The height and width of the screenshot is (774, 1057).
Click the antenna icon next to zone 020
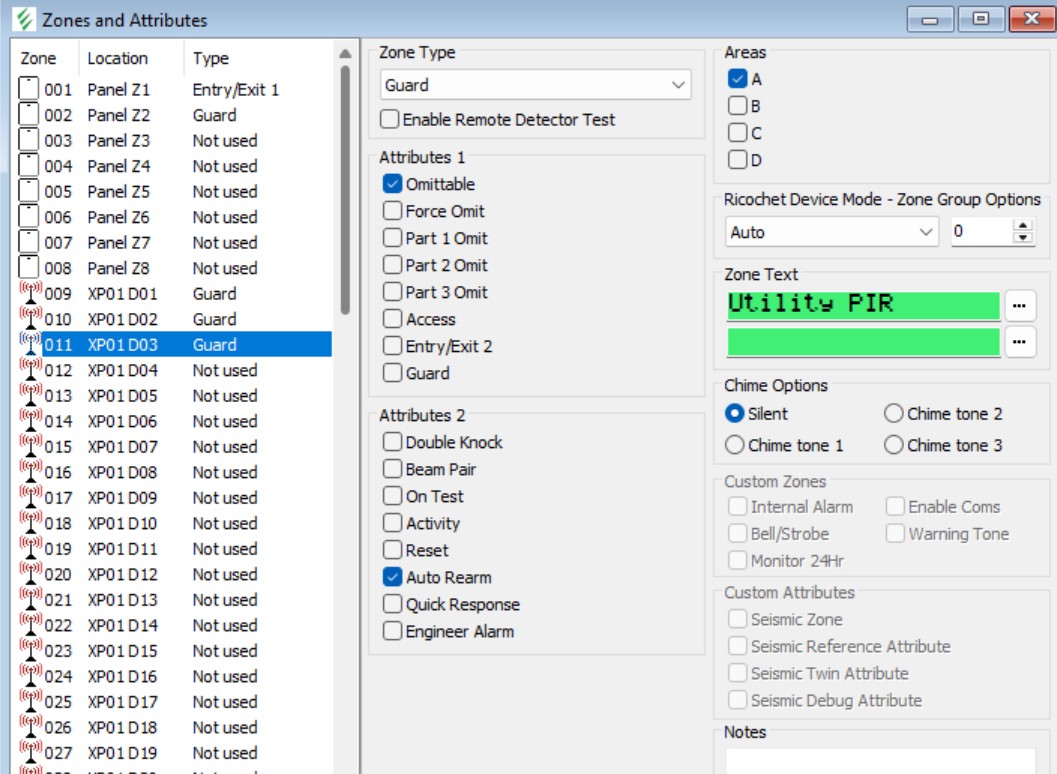click(x=30, y=574)
